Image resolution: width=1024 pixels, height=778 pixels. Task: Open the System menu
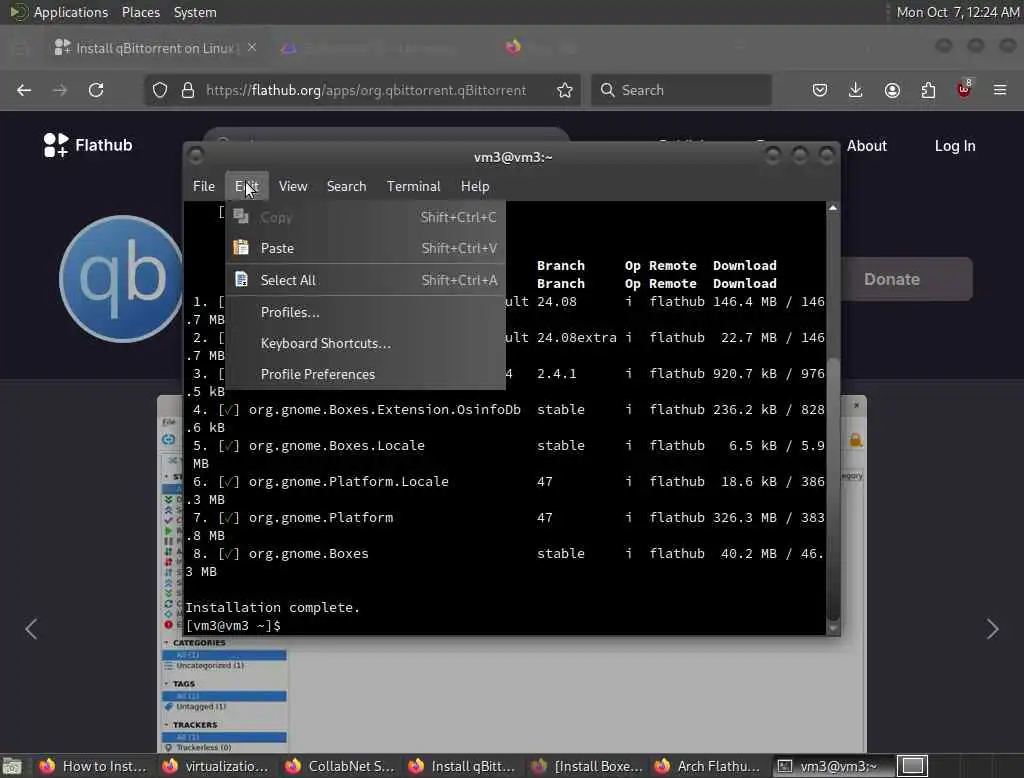195,12
